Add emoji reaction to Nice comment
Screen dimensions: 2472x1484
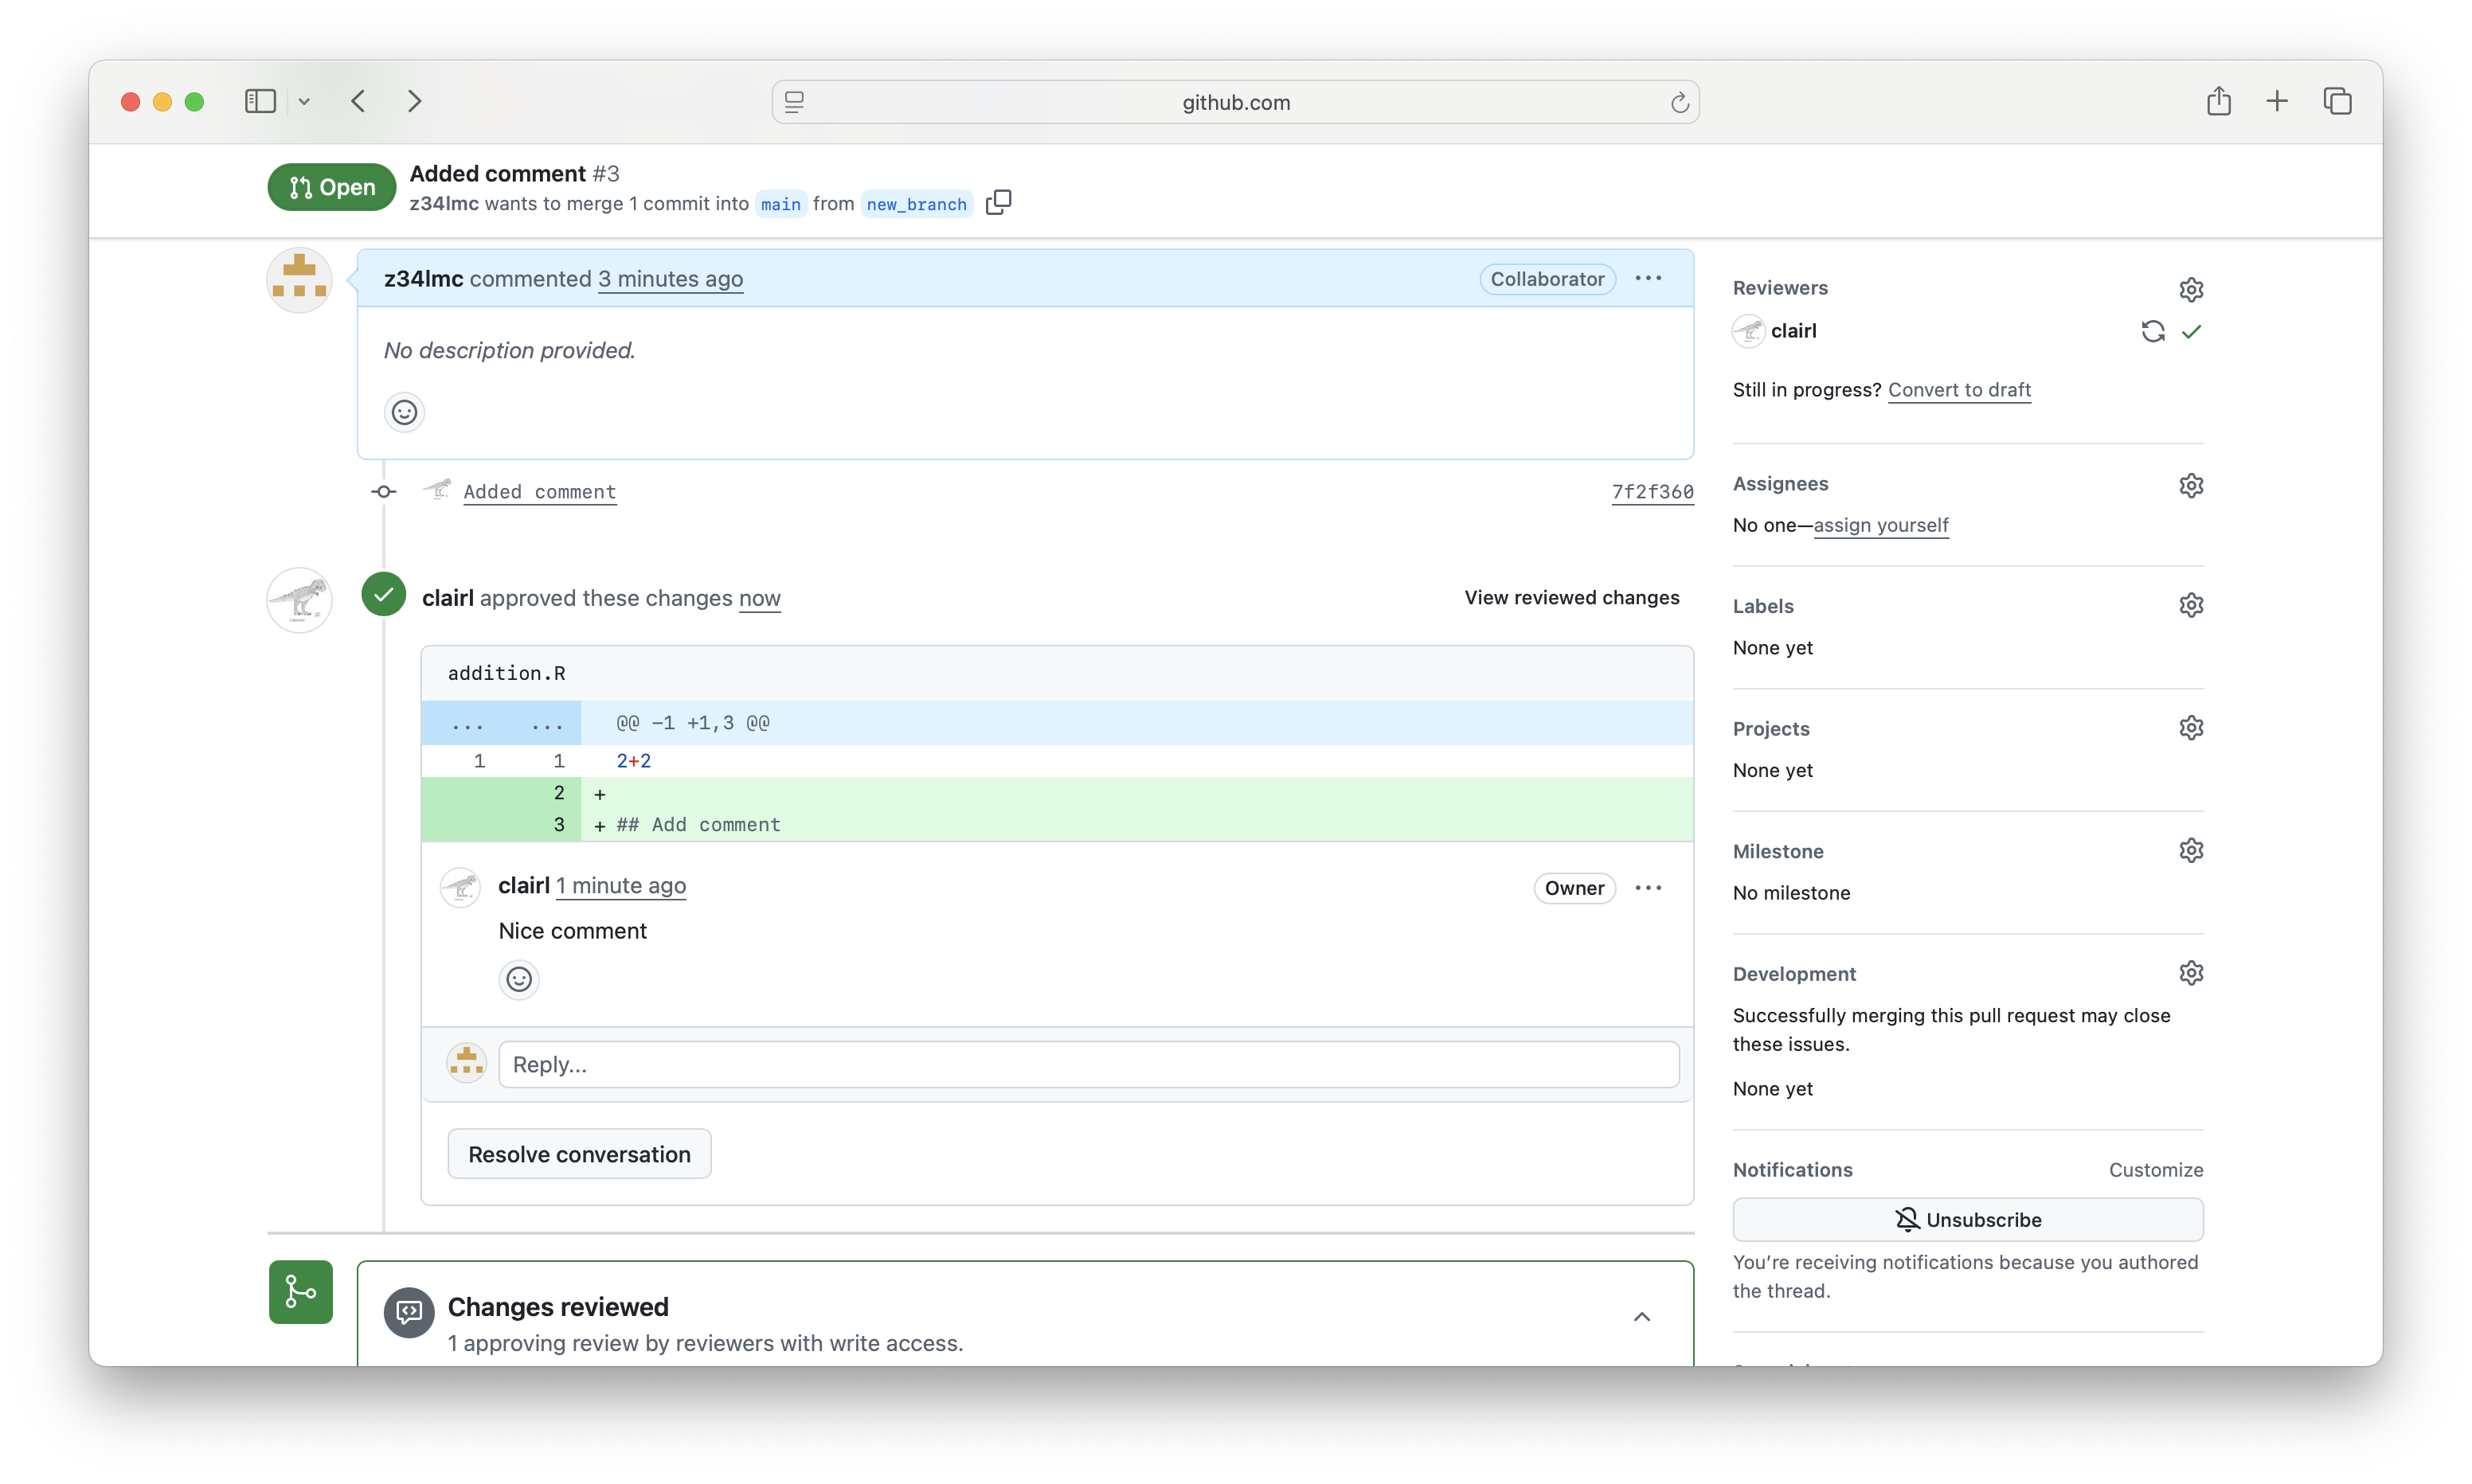click(x=518, y=979)
